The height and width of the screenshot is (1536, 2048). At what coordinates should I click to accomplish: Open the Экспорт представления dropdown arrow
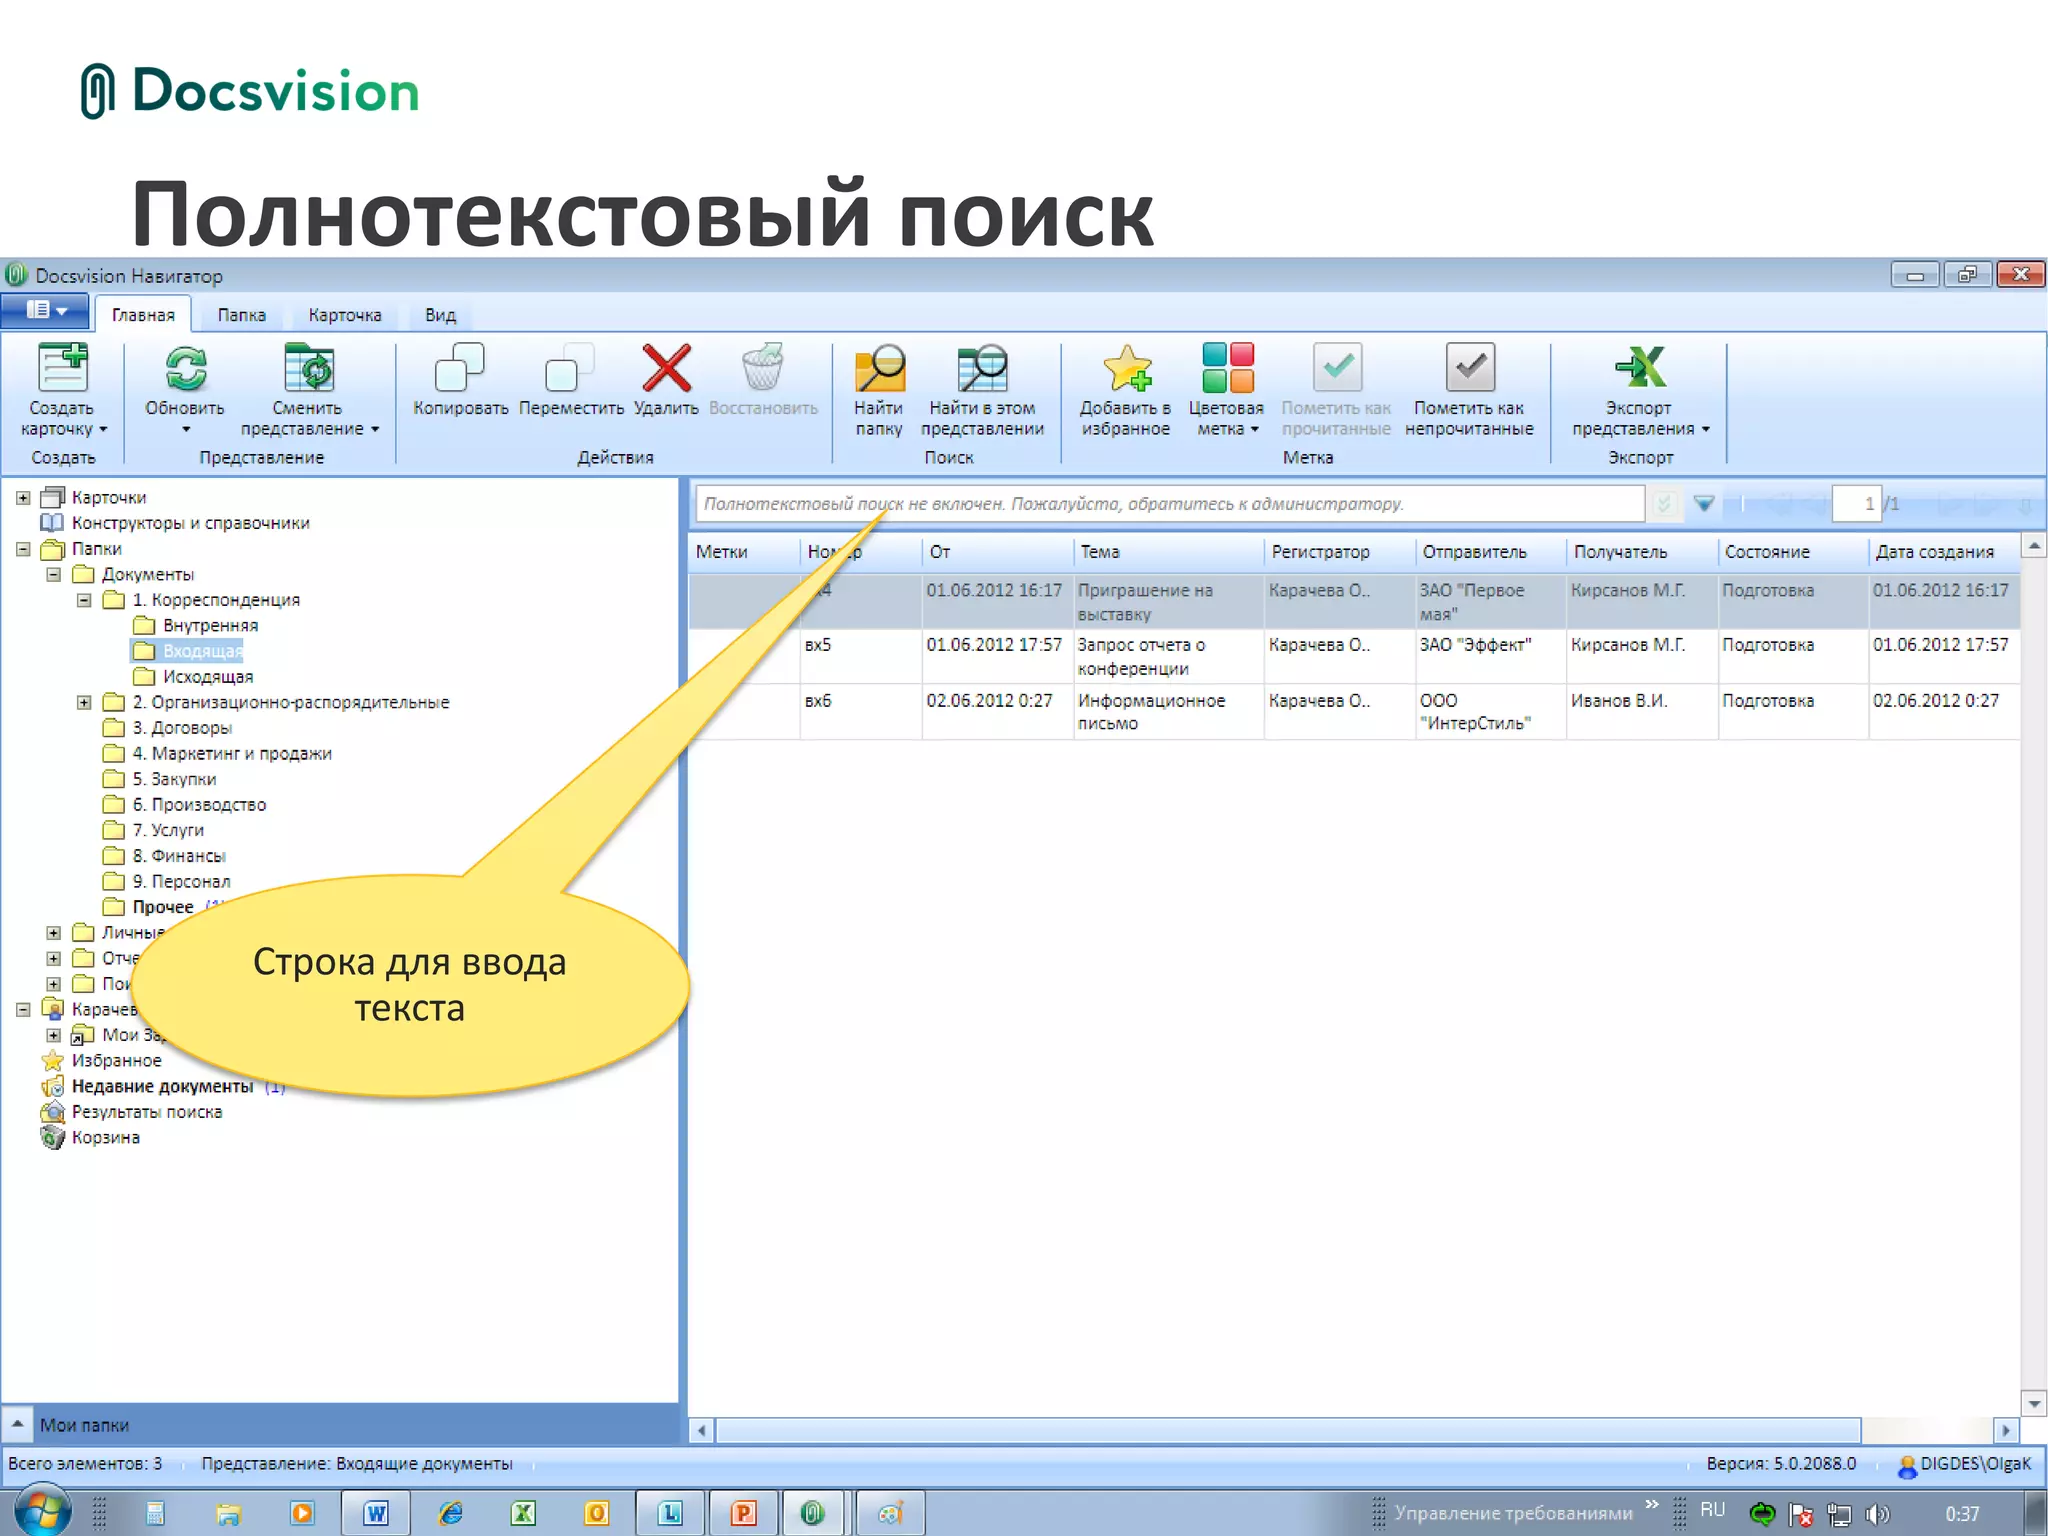(x=1706, y=430)
